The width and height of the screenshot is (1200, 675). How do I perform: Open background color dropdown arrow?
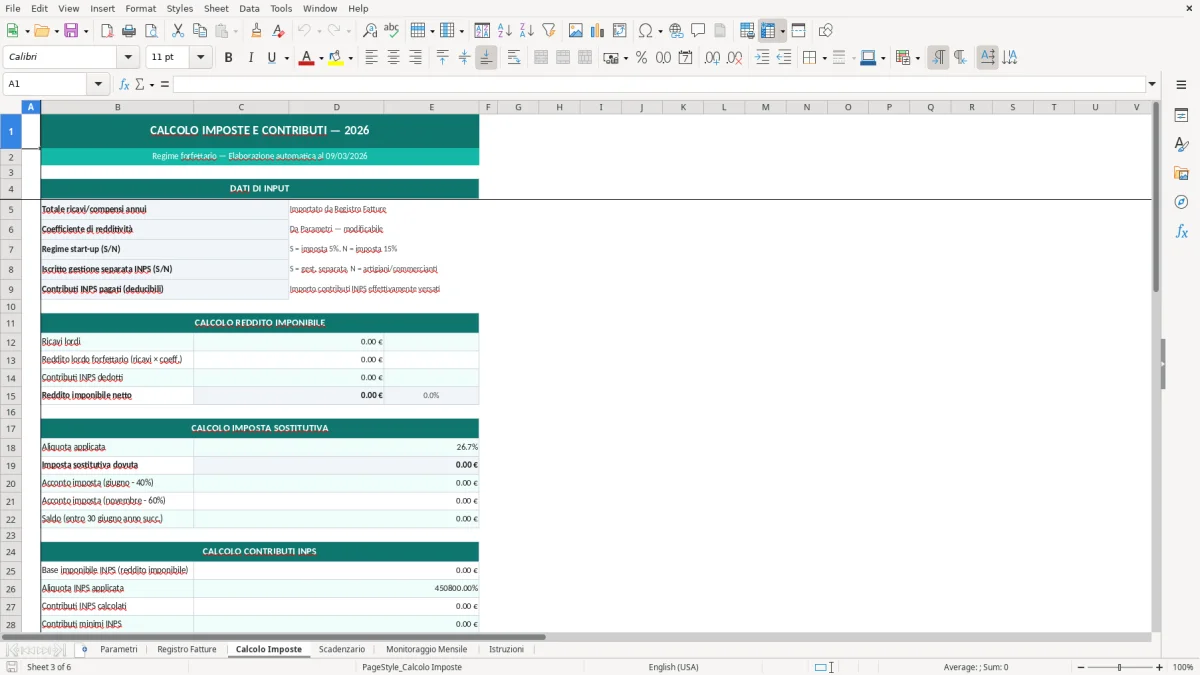[350, 58]
